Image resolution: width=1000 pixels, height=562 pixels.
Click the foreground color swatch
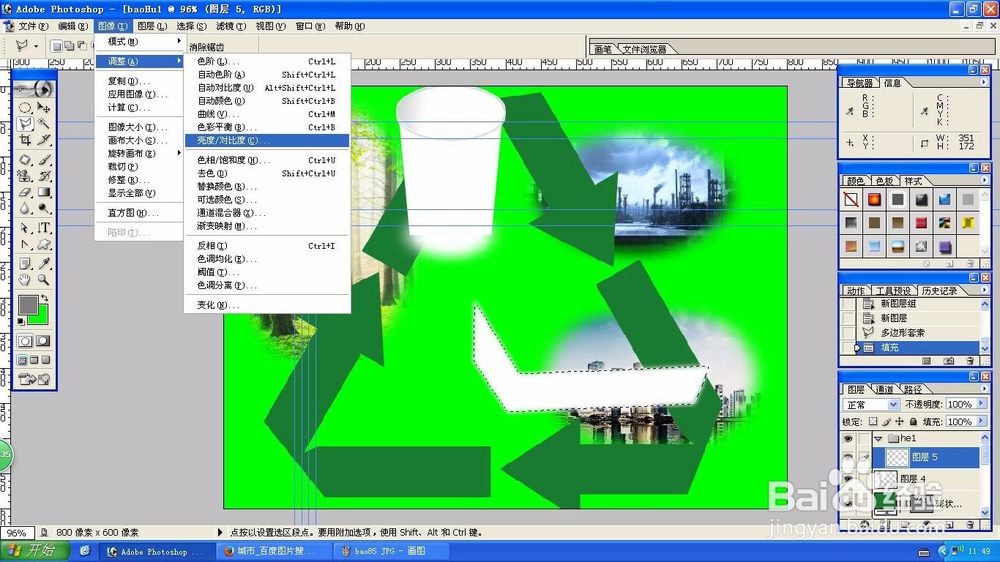pyautogui.click(x=28, y=306)
